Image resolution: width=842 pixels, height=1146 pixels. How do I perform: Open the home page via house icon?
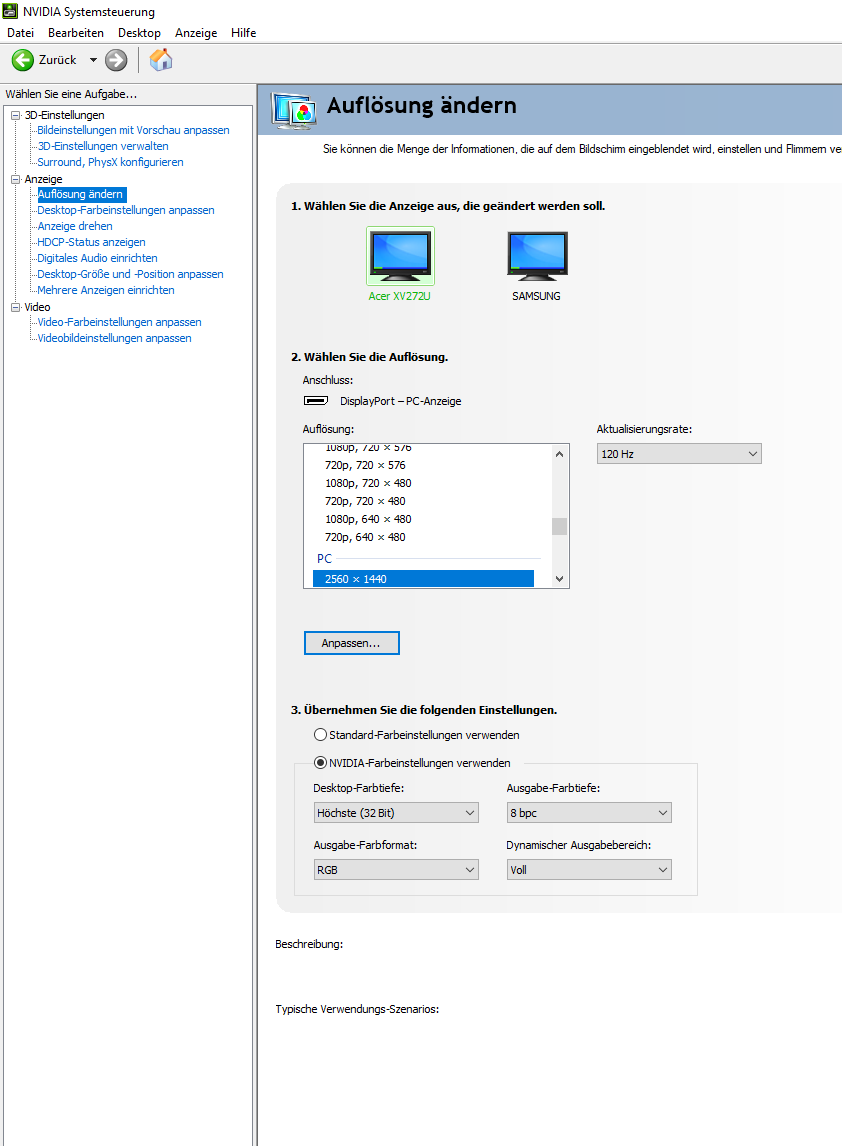pos(161,60)
